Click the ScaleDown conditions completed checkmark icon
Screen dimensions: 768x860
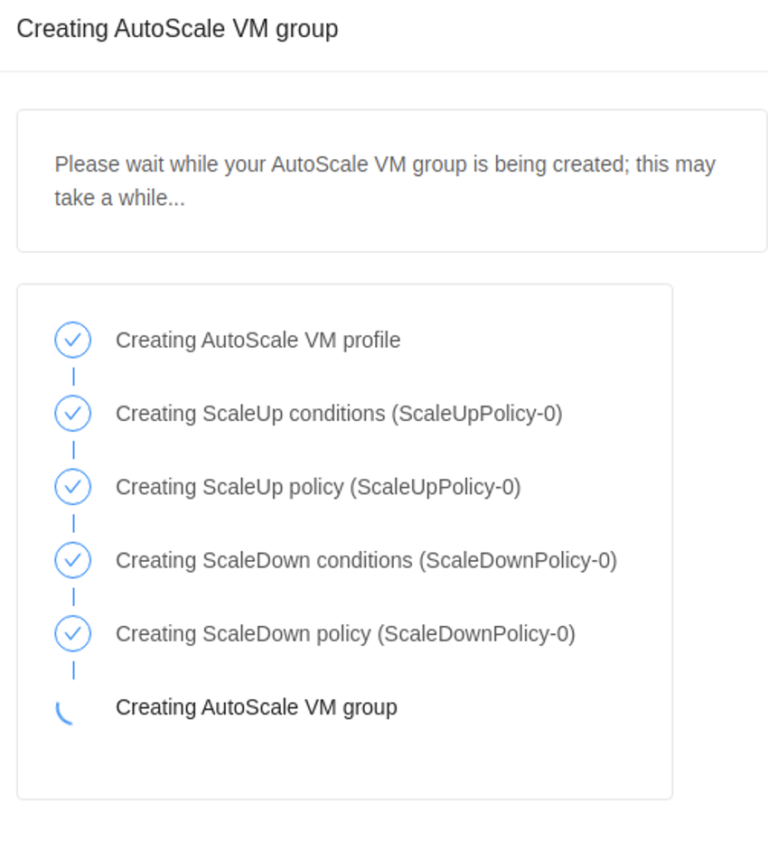click(x=73, y=560)
